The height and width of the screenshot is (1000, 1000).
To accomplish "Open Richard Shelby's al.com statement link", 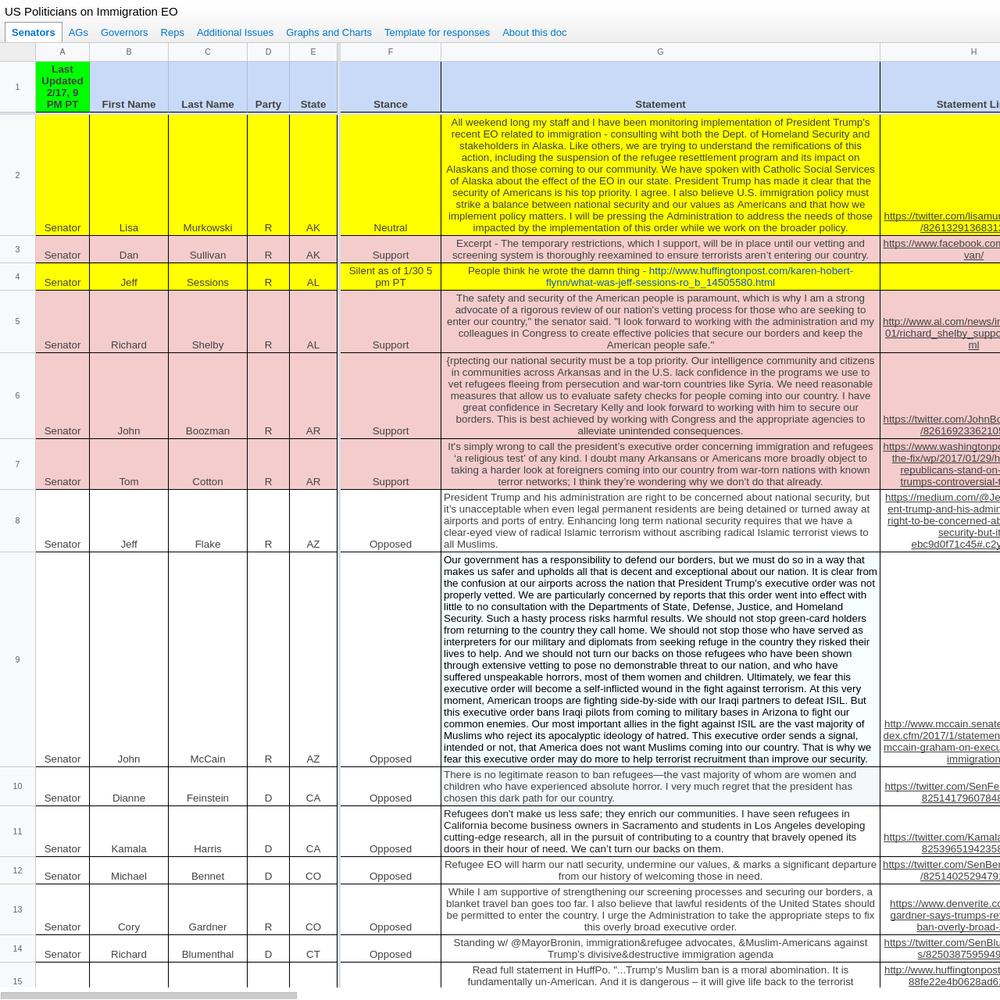I will point(941,333).
